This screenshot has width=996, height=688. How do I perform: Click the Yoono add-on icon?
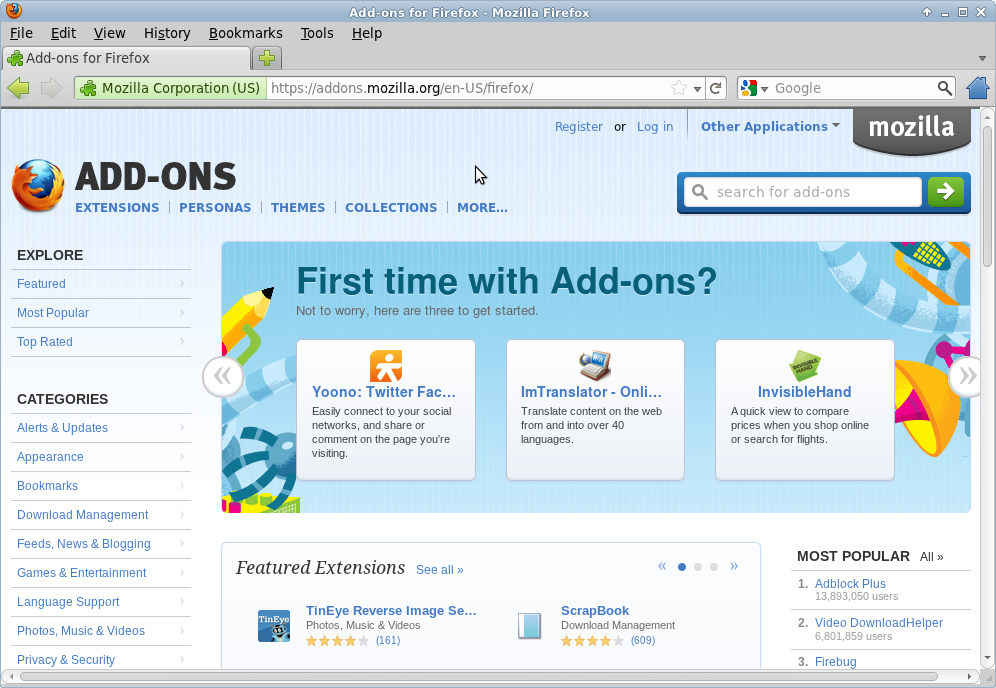point(386,366)
